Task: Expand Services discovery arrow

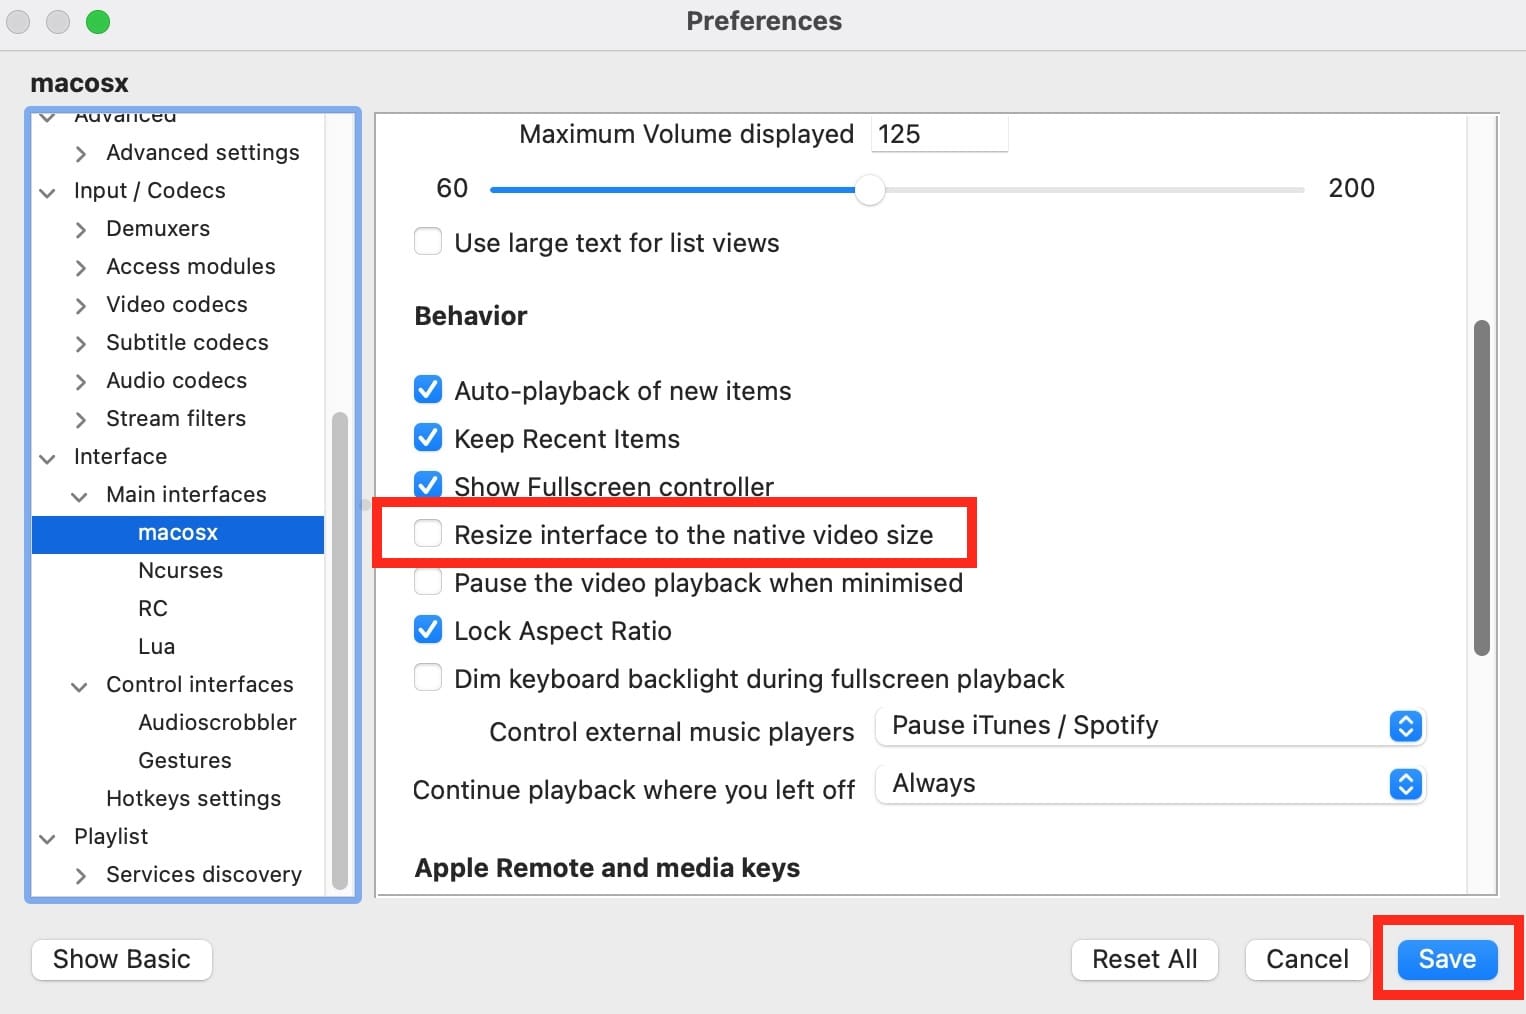Action: (81, 876)
